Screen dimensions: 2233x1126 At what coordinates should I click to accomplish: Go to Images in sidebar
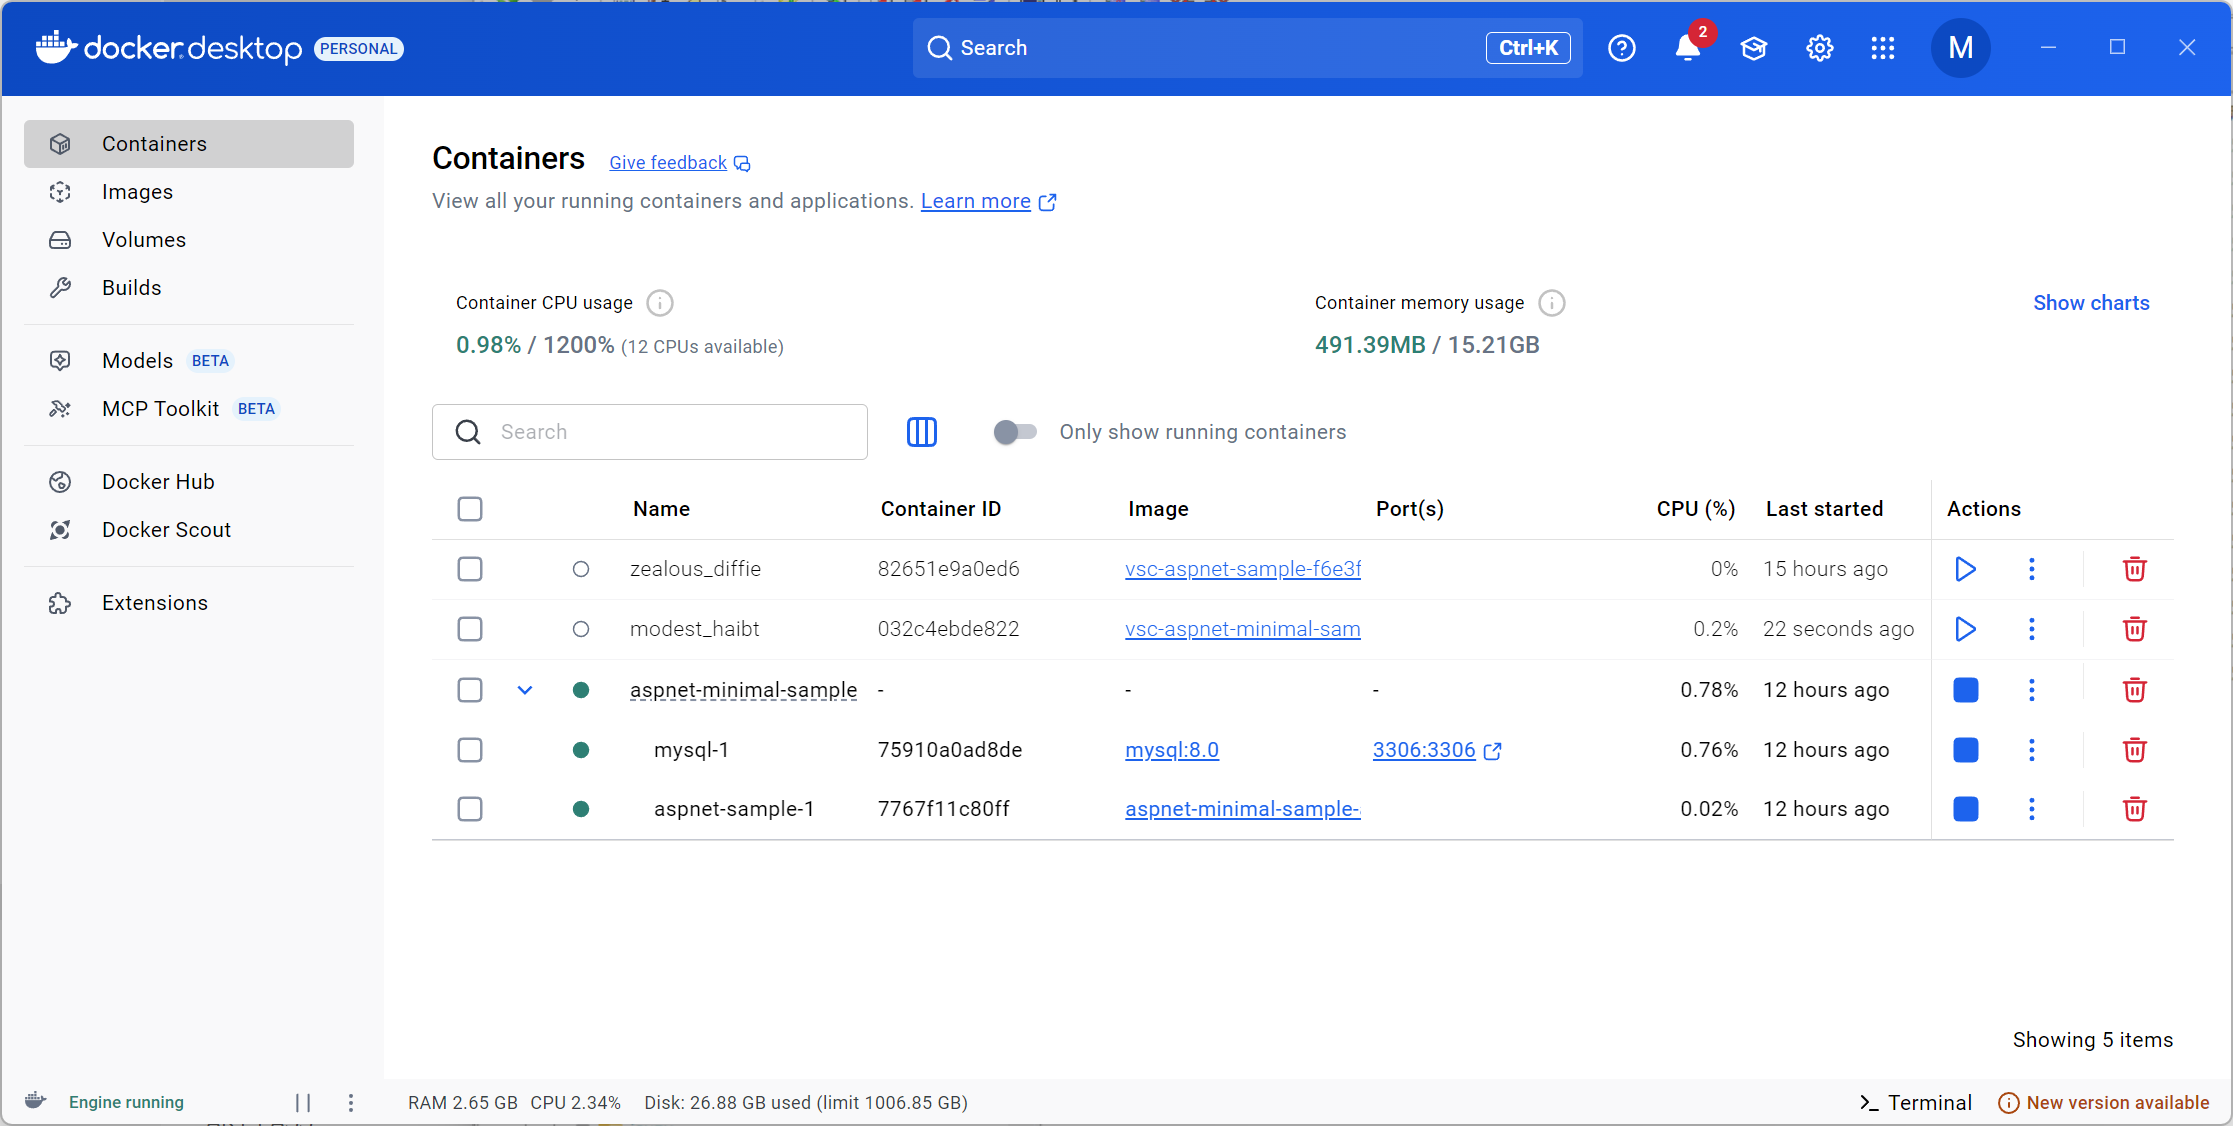(x=137, y=192)
